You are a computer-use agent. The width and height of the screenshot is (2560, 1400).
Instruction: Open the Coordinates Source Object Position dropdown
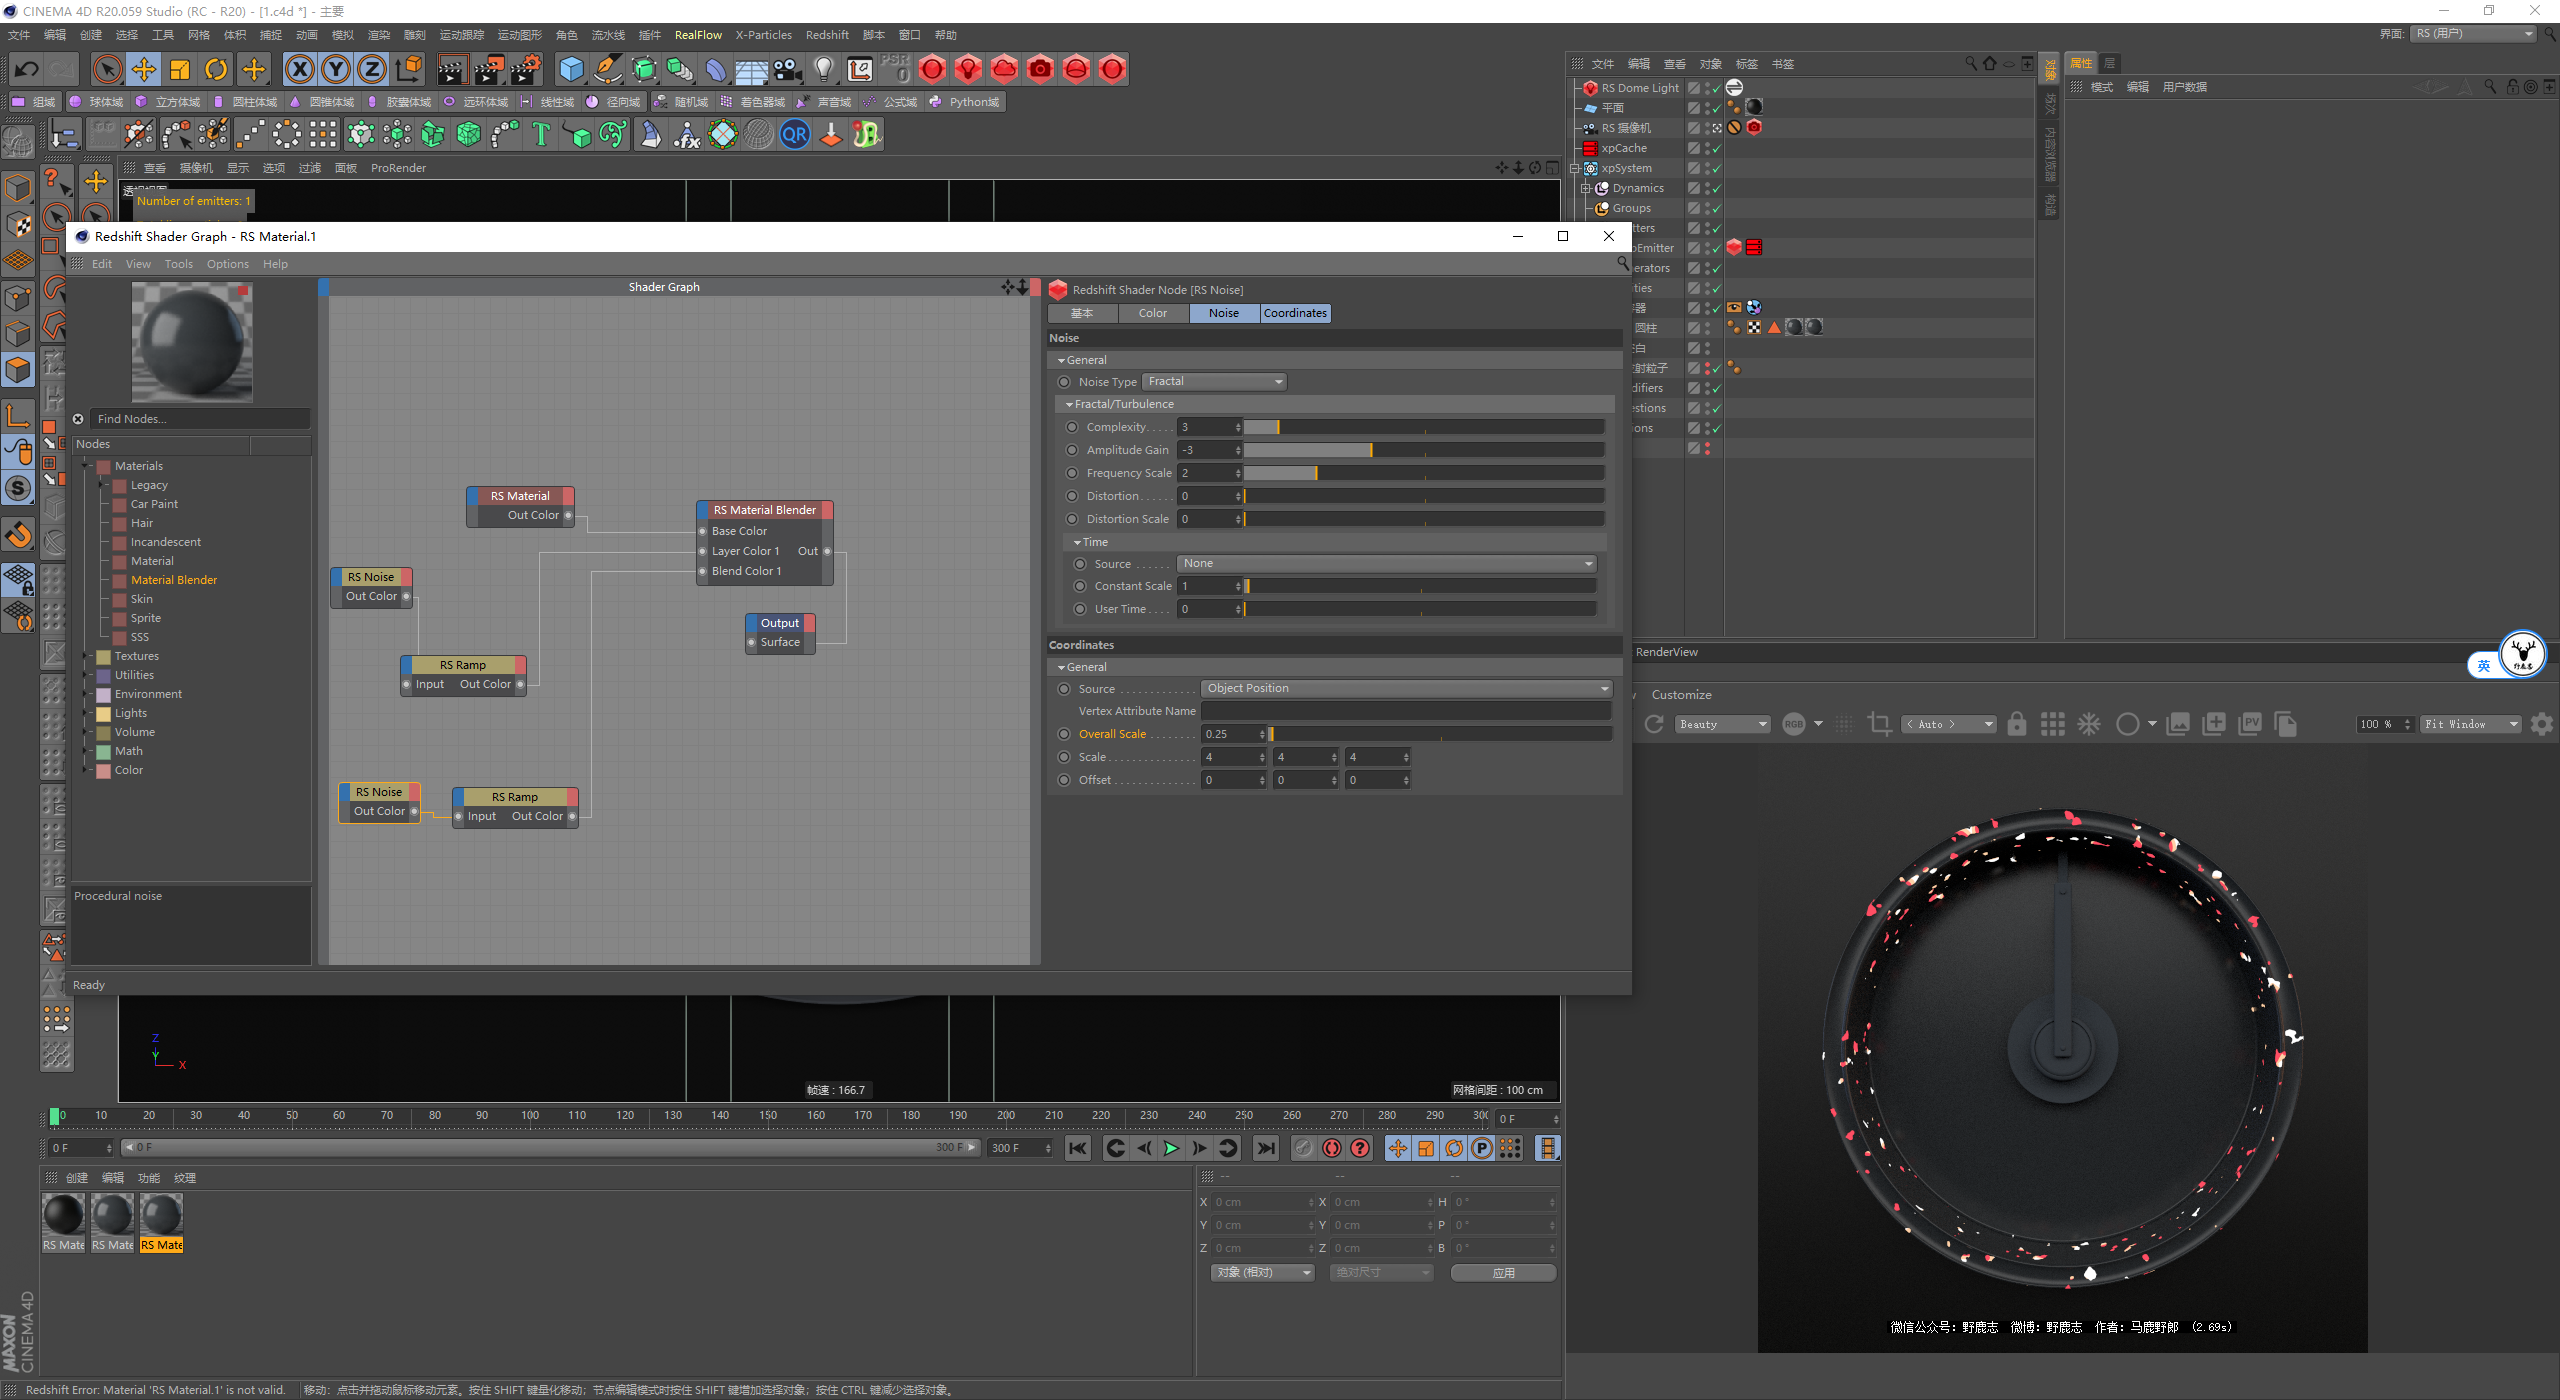1406,689
